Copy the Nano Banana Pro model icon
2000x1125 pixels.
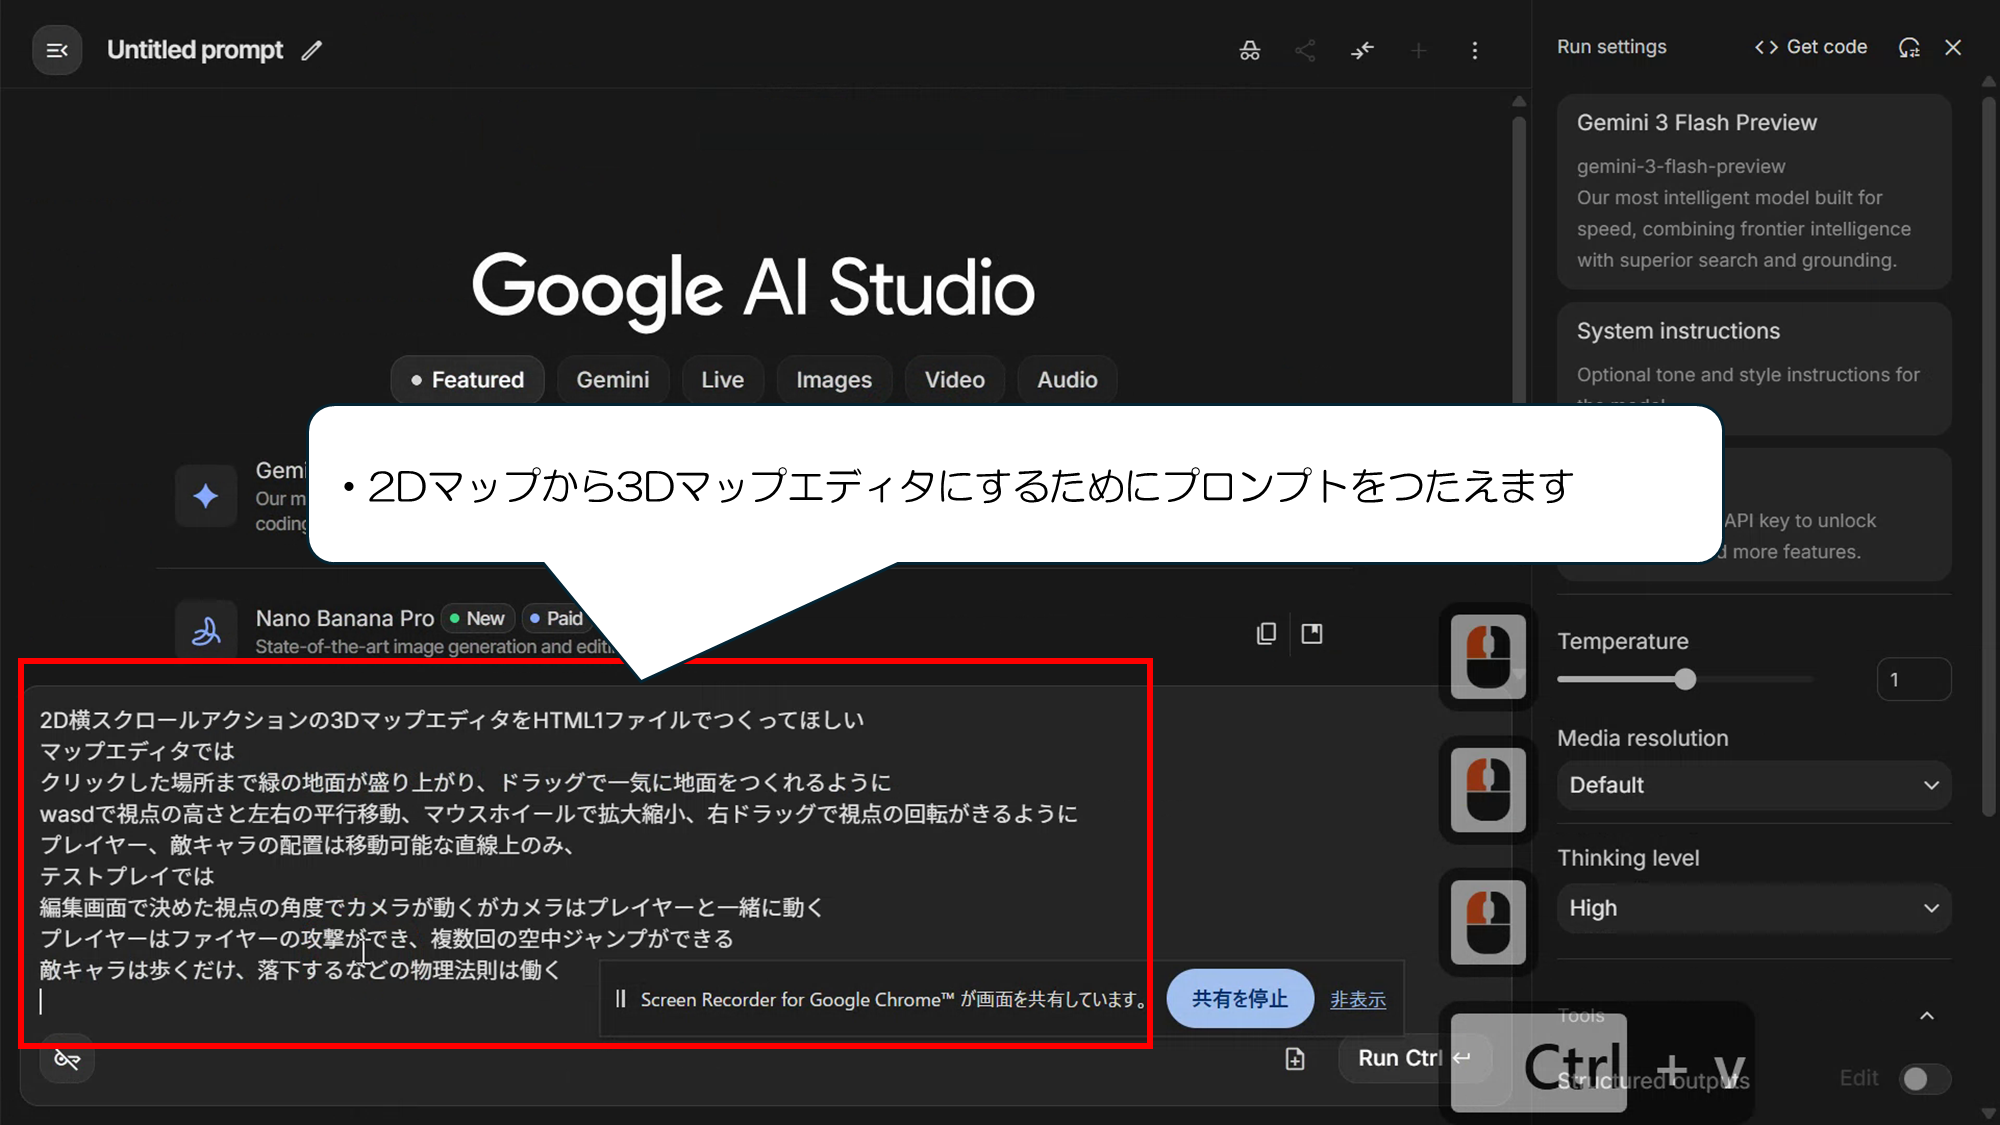(1266, 633)
